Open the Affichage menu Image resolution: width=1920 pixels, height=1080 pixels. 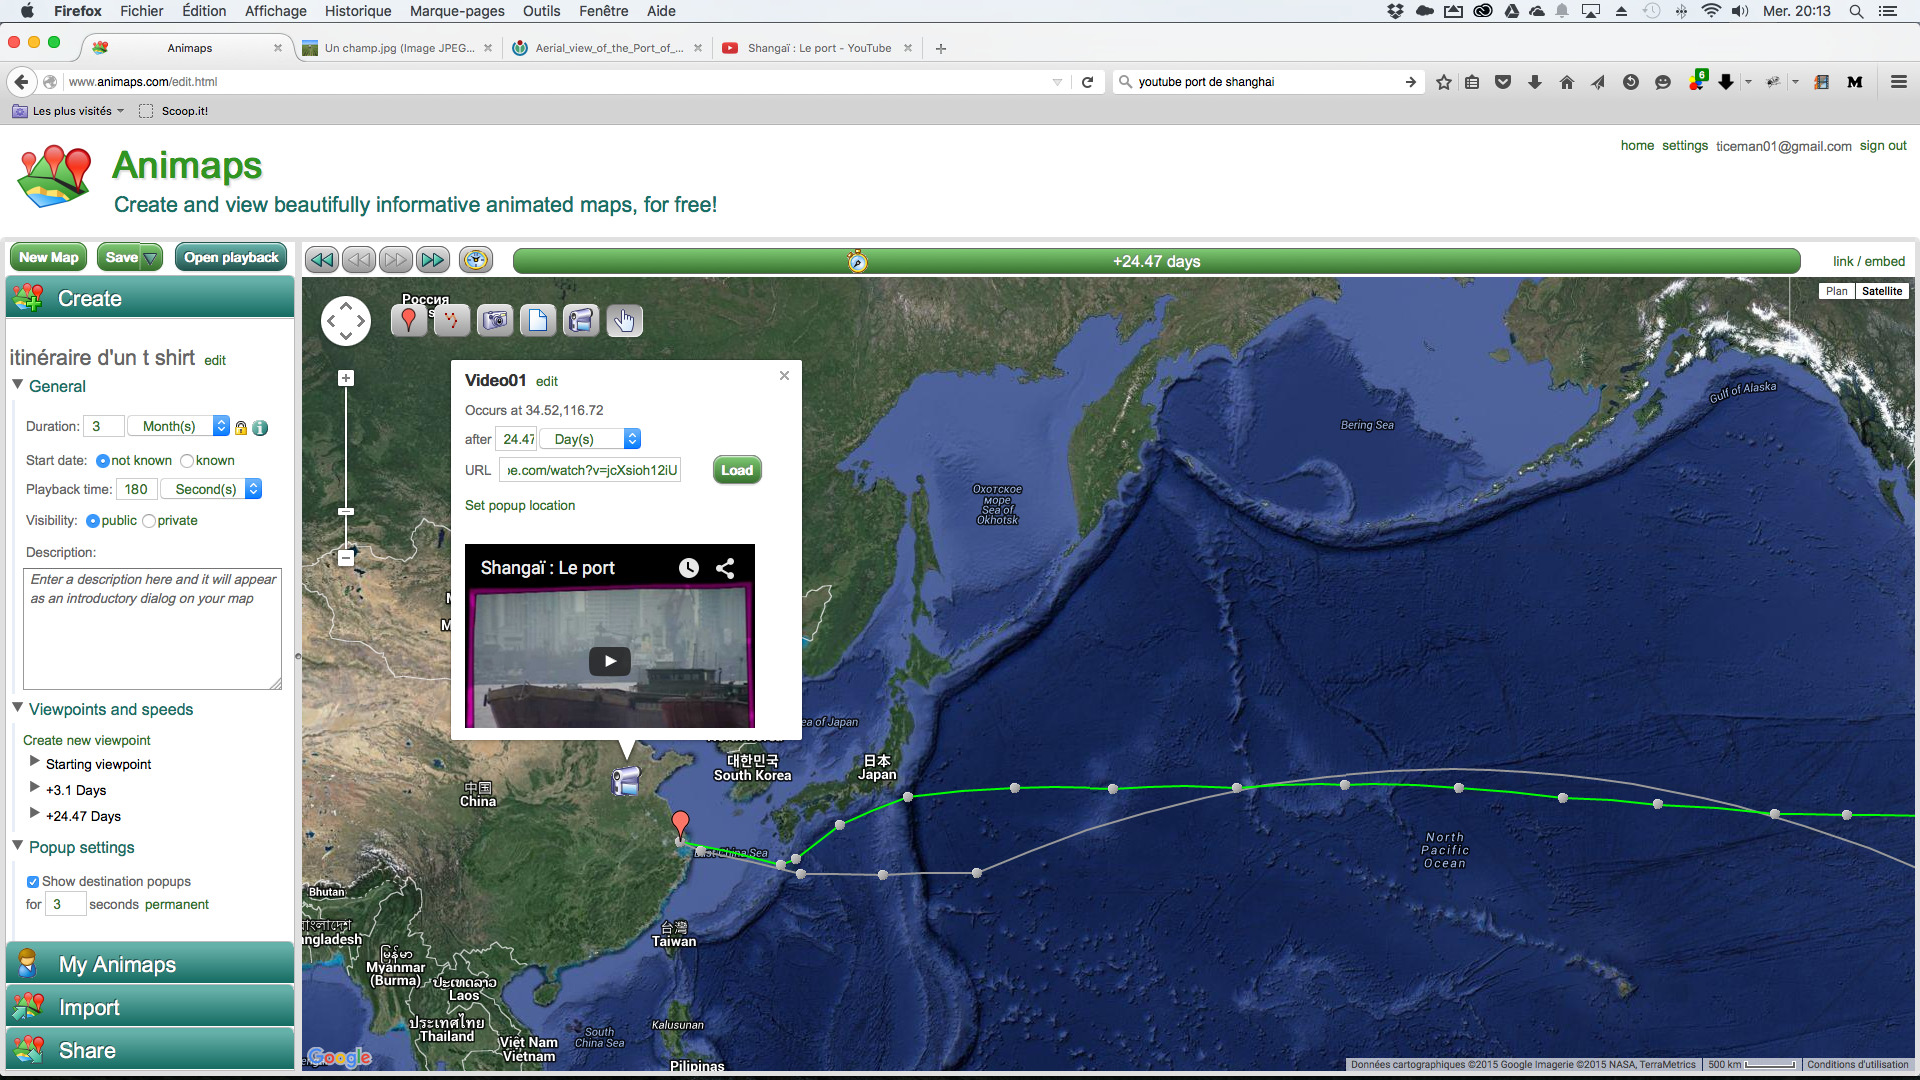[276, 11]
